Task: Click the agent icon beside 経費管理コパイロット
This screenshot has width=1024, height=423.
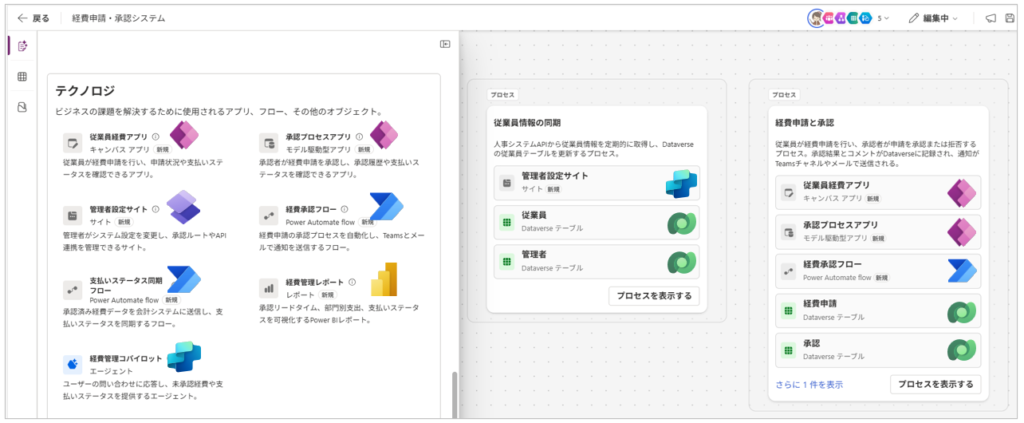Action: point(72,364)
